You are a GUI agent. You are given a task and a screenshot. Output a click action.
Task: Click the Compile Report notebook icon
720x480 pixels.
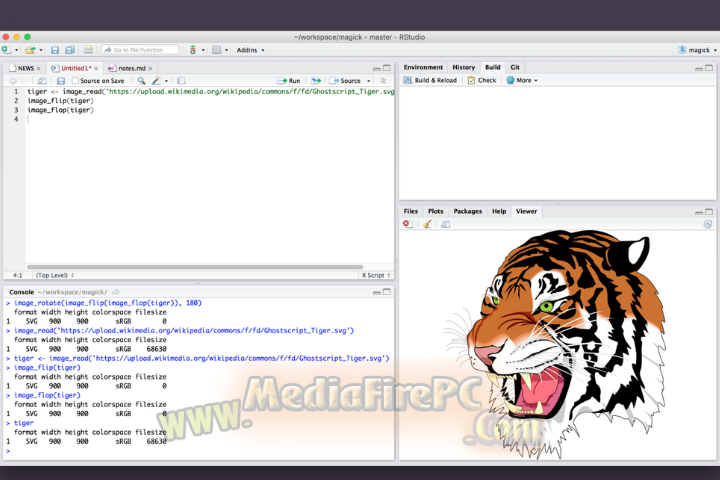pyautogui.click(x=181, y=81)
